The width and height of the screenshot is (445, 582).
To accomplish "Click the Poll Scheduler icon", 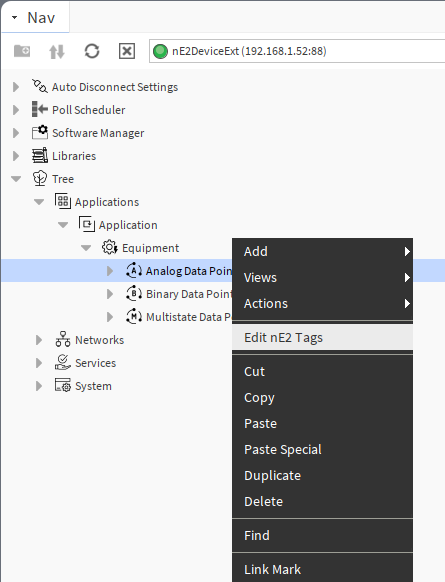I will [40, 109].
